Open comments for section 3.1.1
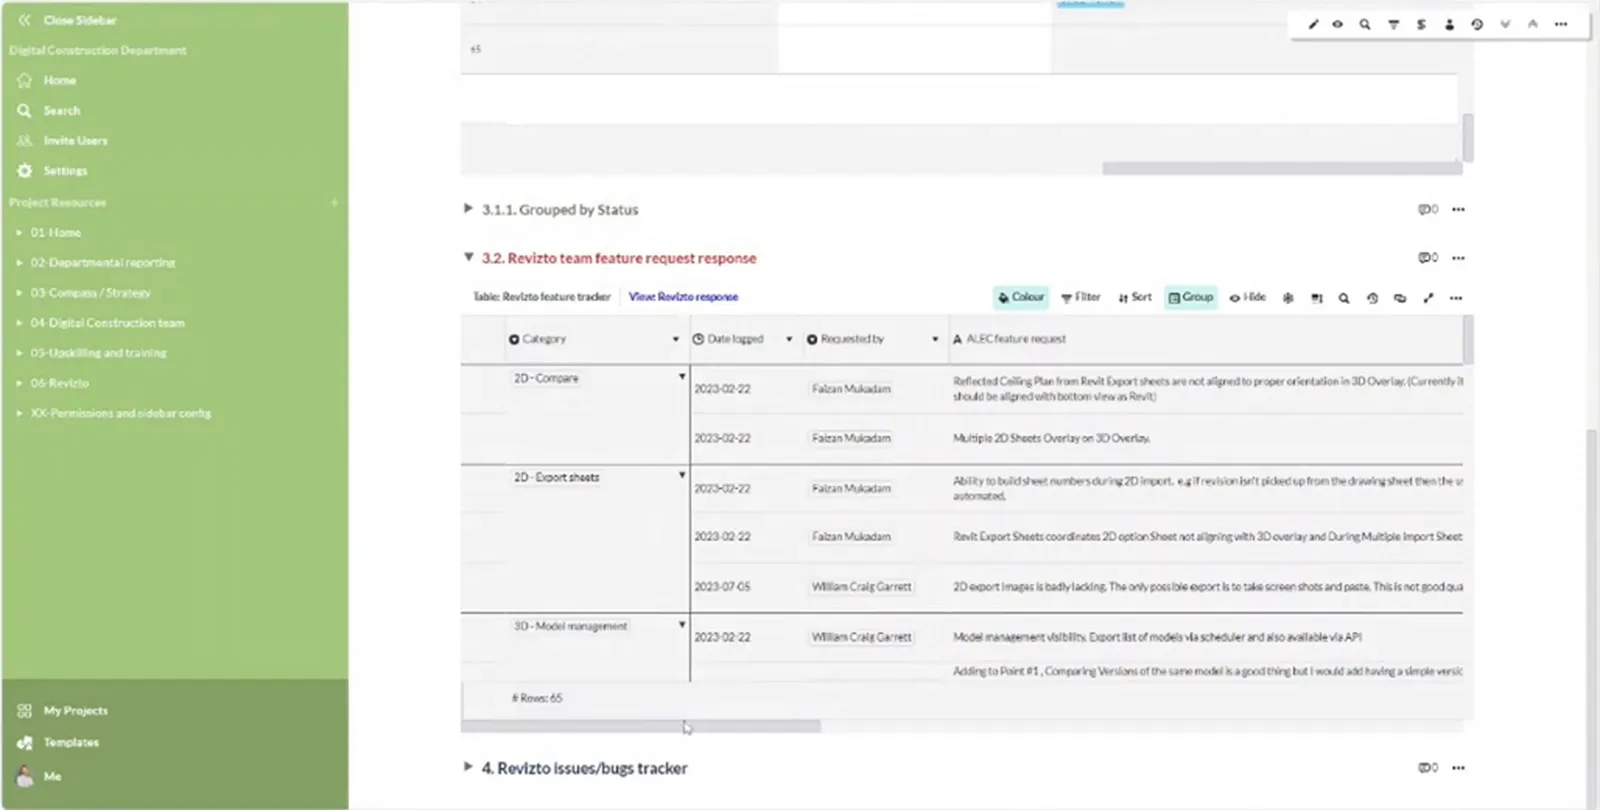Viewport: 1600px width, 810px height. [1428, 210]
